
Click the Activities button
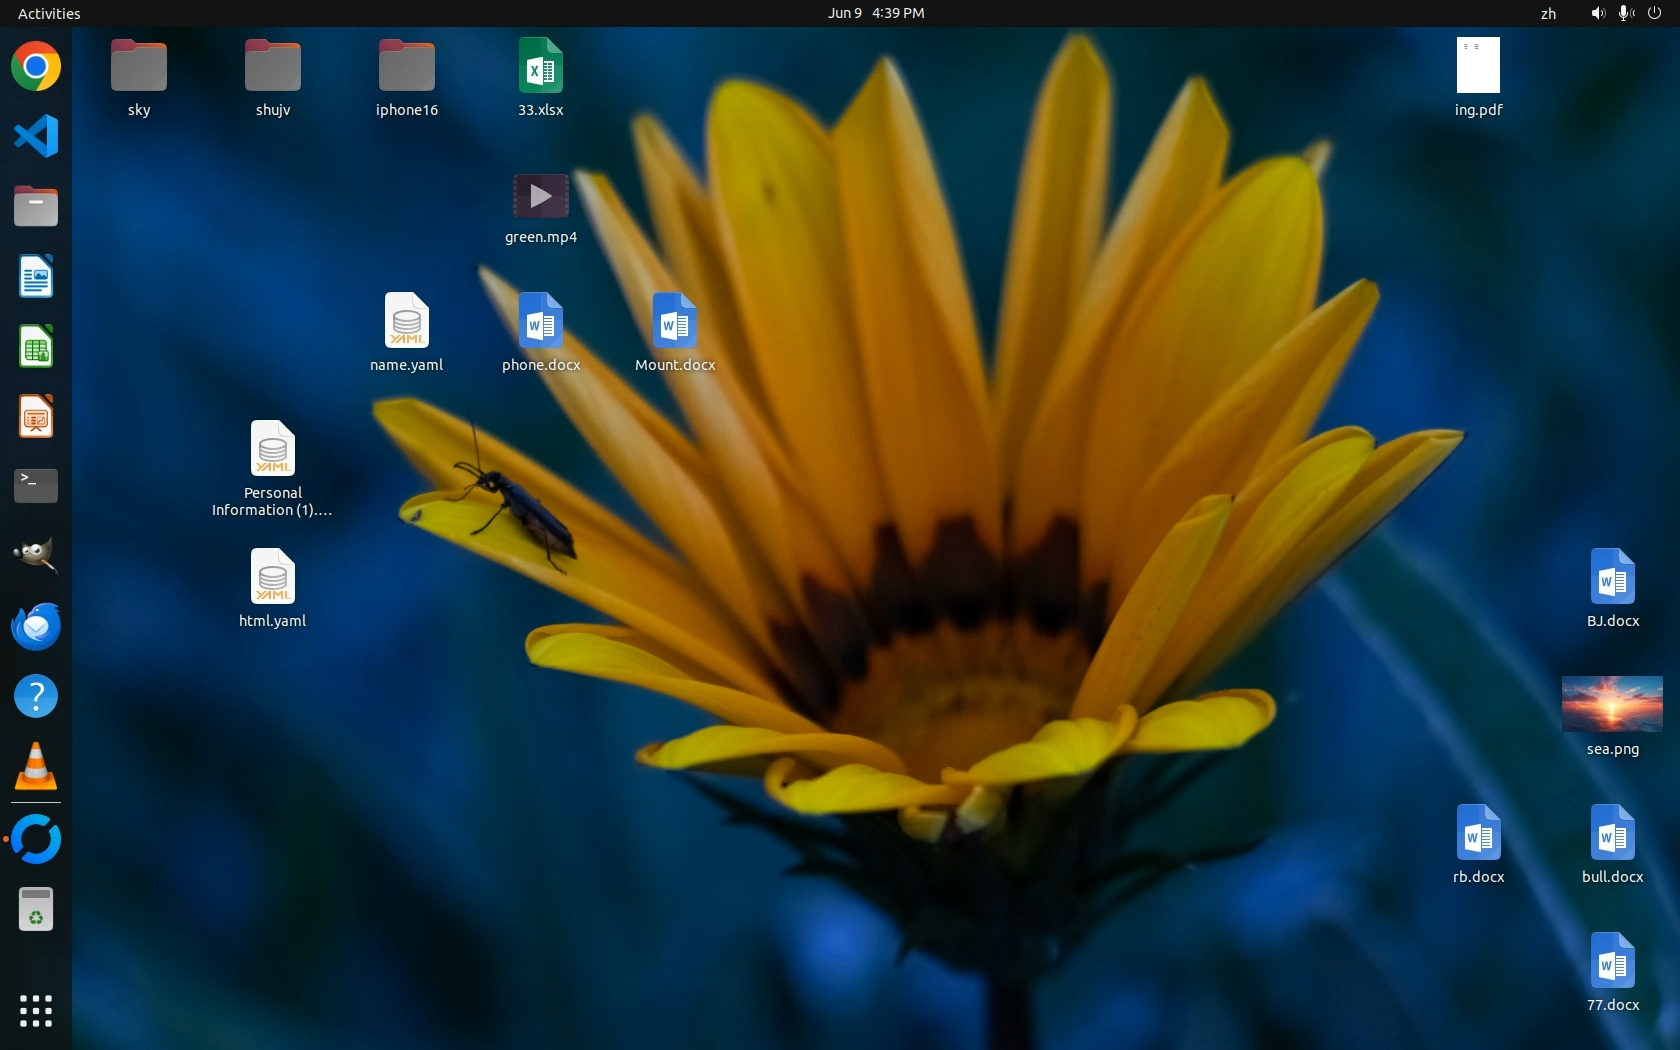coord(49,13)
